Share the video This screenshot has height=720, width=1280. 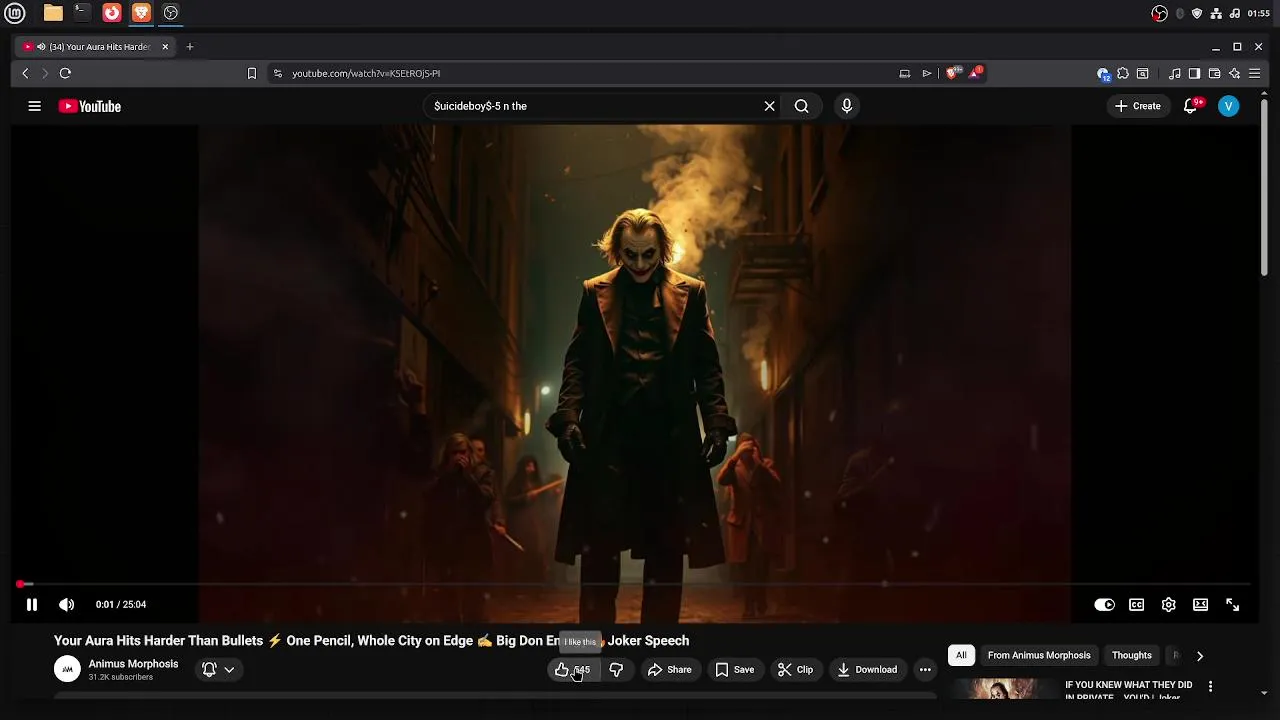669,670
